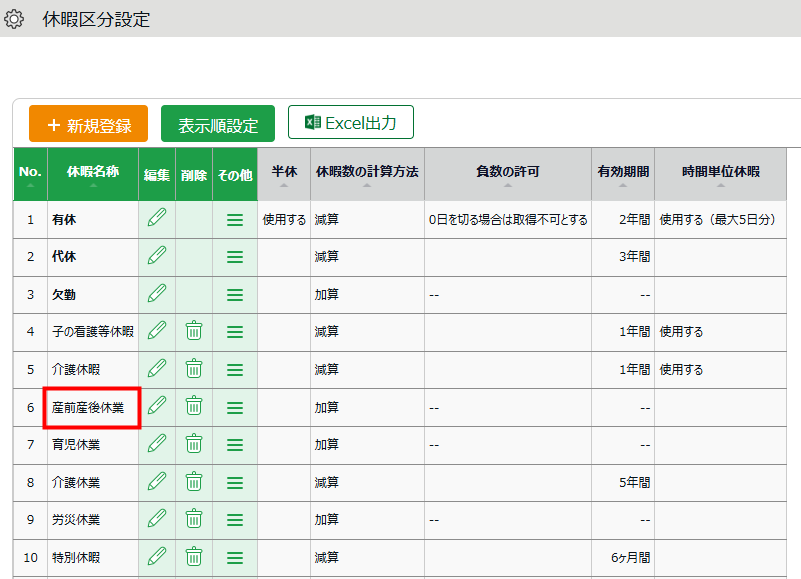Open the edit pencil for 産前産後休業

pyautogui.click(x=157, y=406)
